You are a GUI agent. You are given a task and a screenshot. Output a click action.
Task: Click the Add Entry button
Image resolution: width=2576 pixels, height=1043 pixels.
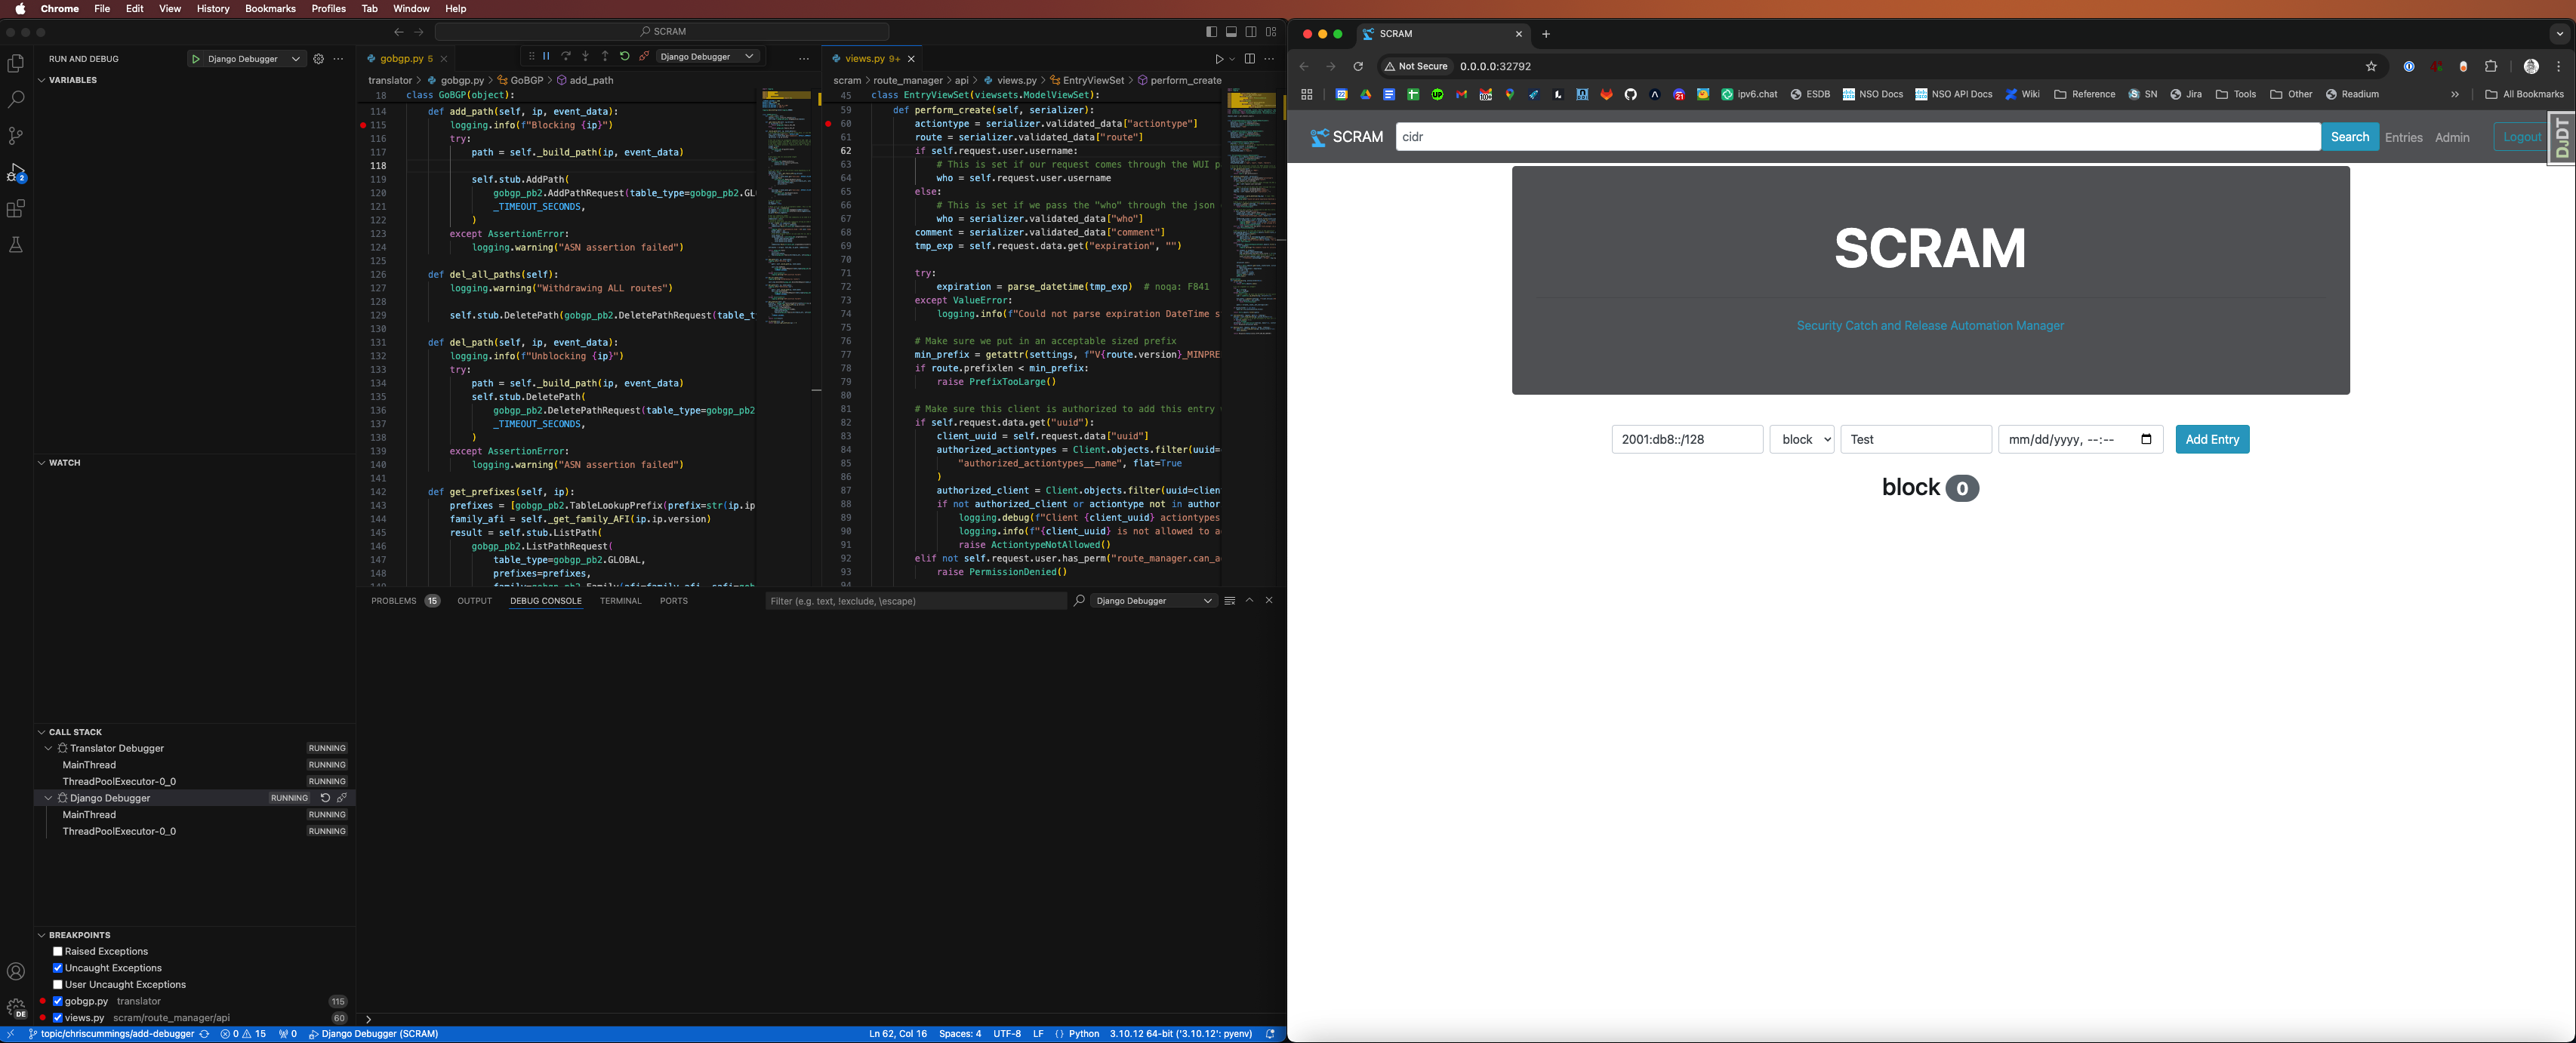click(x=2212, y=440)
